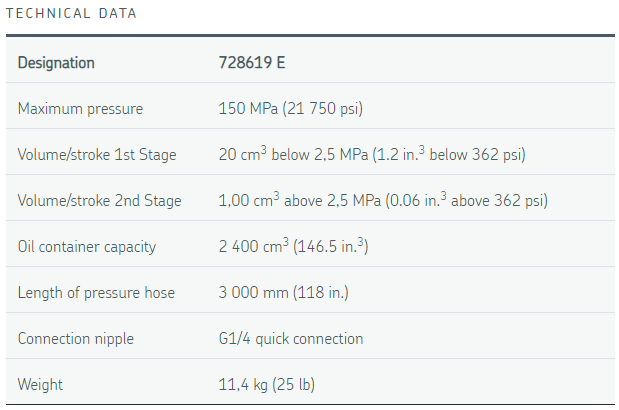Select the Length of pressure hose label
The width and height of the screenshot is (619, 410).
pyautogui.click(x=96, y=292)
